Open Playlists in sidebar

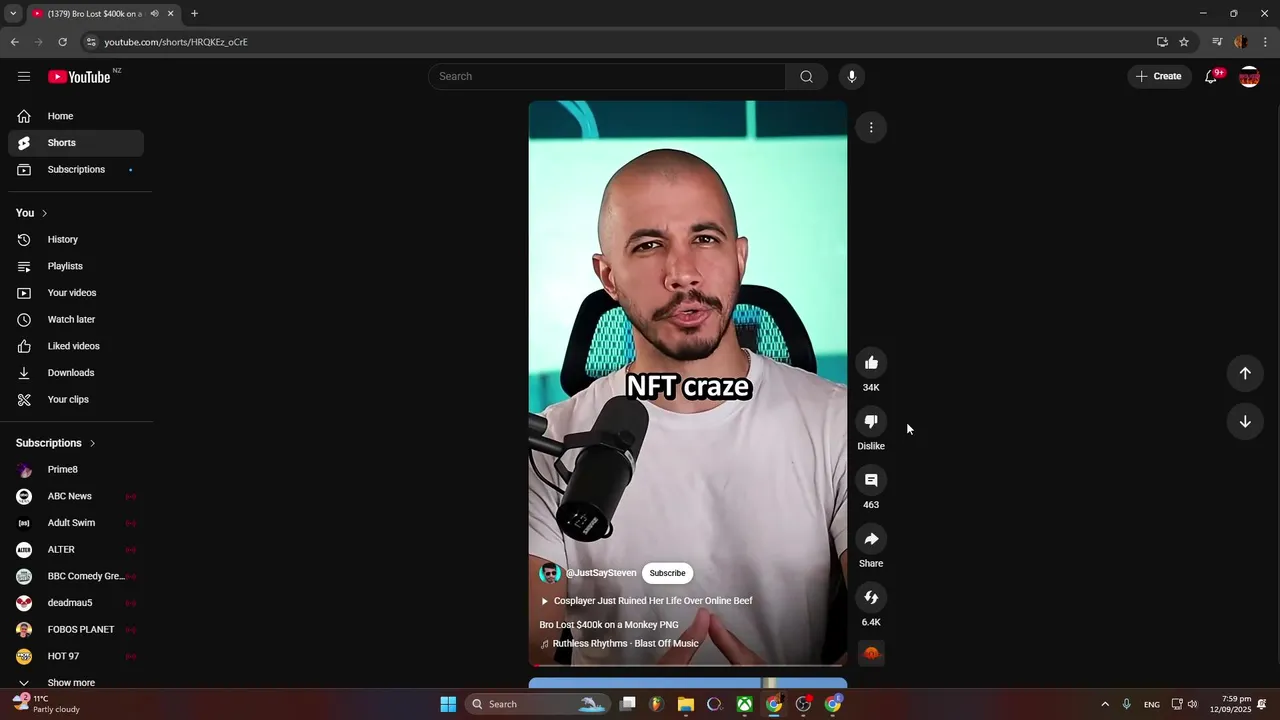point(76,266)
